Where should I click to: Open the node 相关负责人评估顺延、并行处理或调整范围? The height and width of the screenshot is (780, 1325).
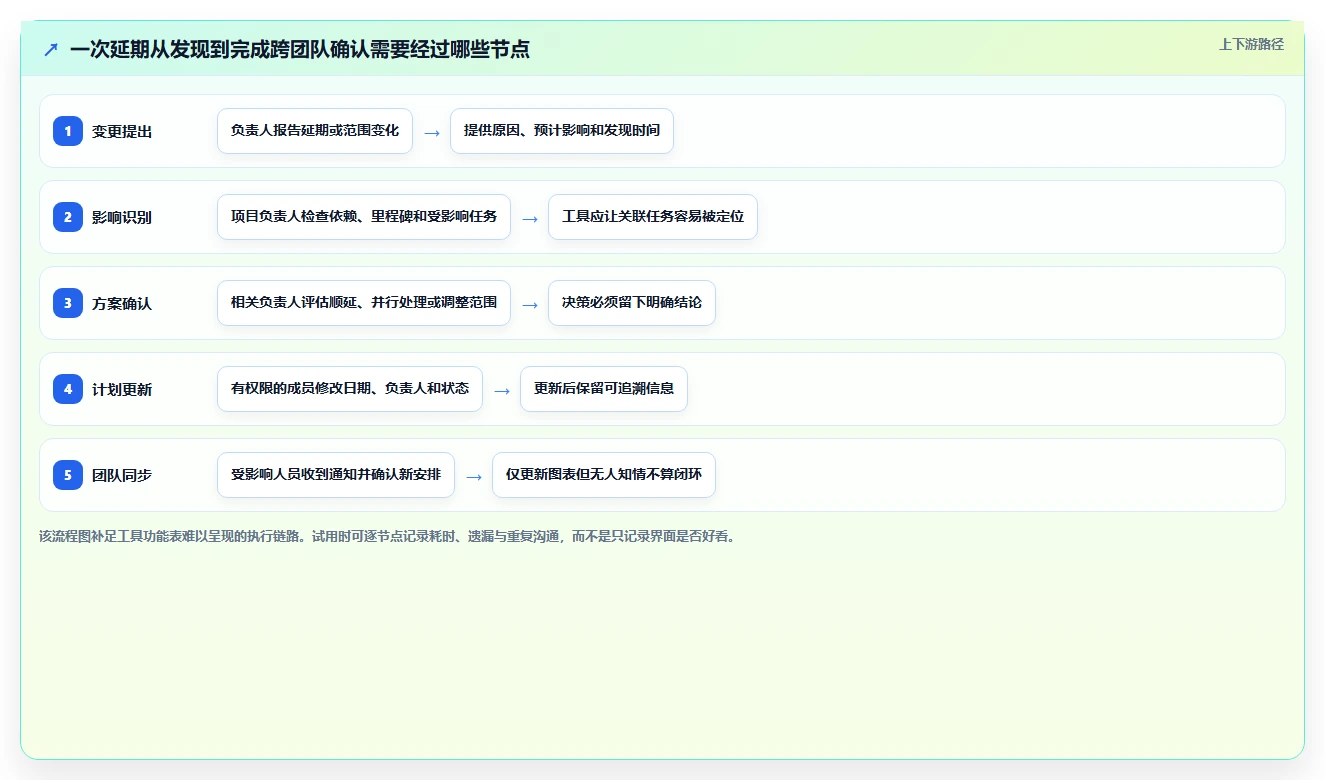click(364, 303)
